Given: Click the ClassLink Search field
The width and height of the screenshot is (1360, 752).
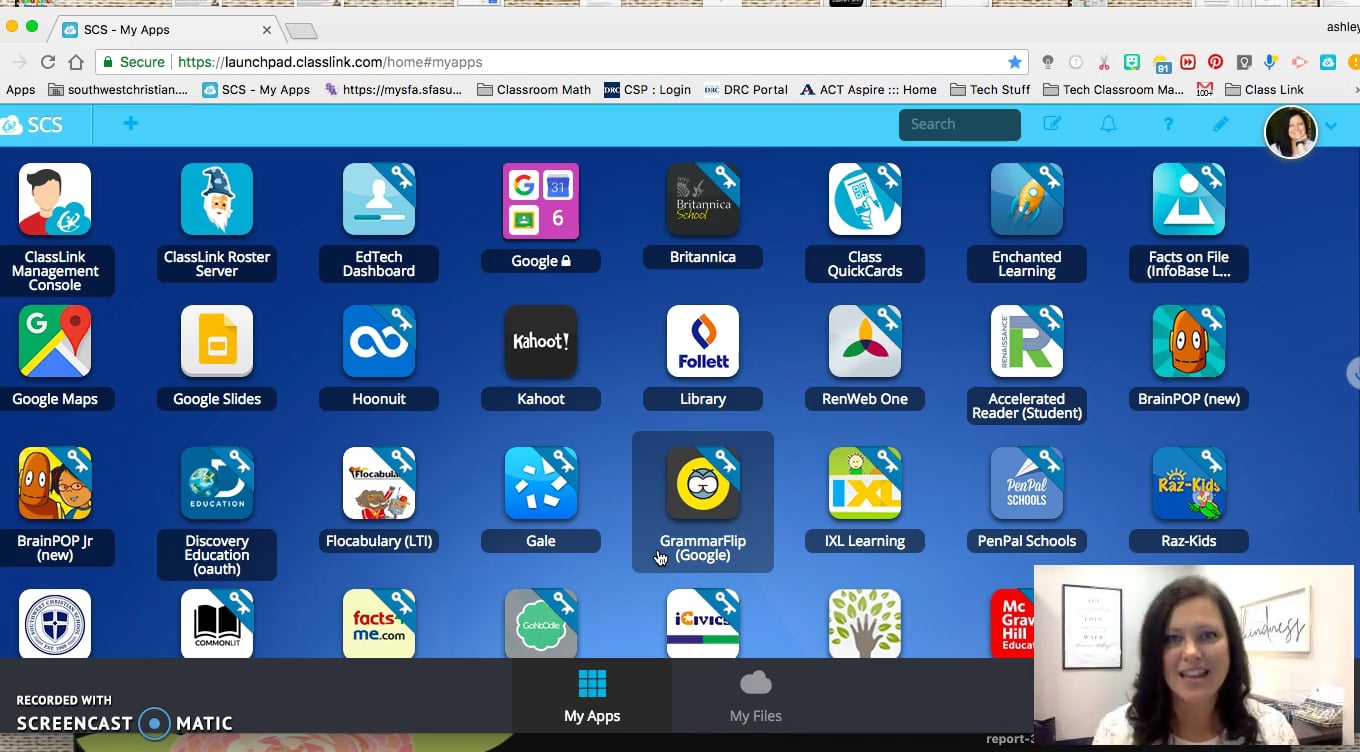Looking at the screenshot, I should click(x=960, y=124).
